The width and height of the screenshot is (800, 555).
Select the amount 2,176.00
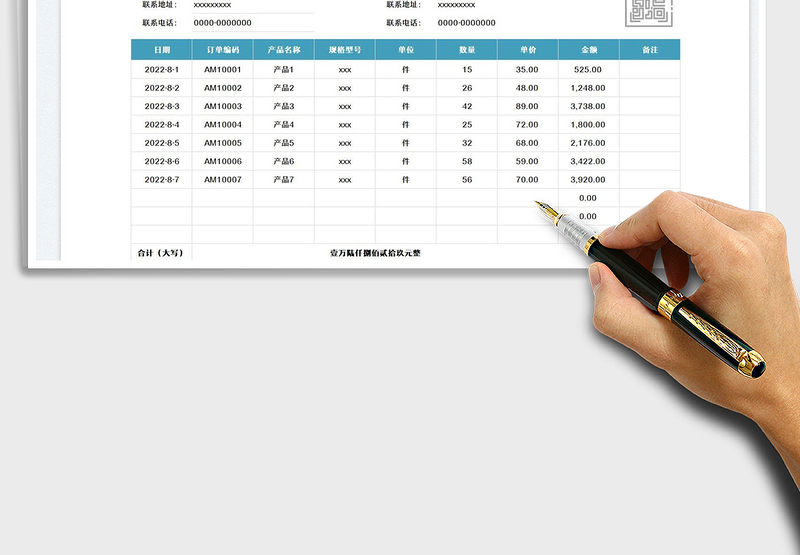click(588, 143)
